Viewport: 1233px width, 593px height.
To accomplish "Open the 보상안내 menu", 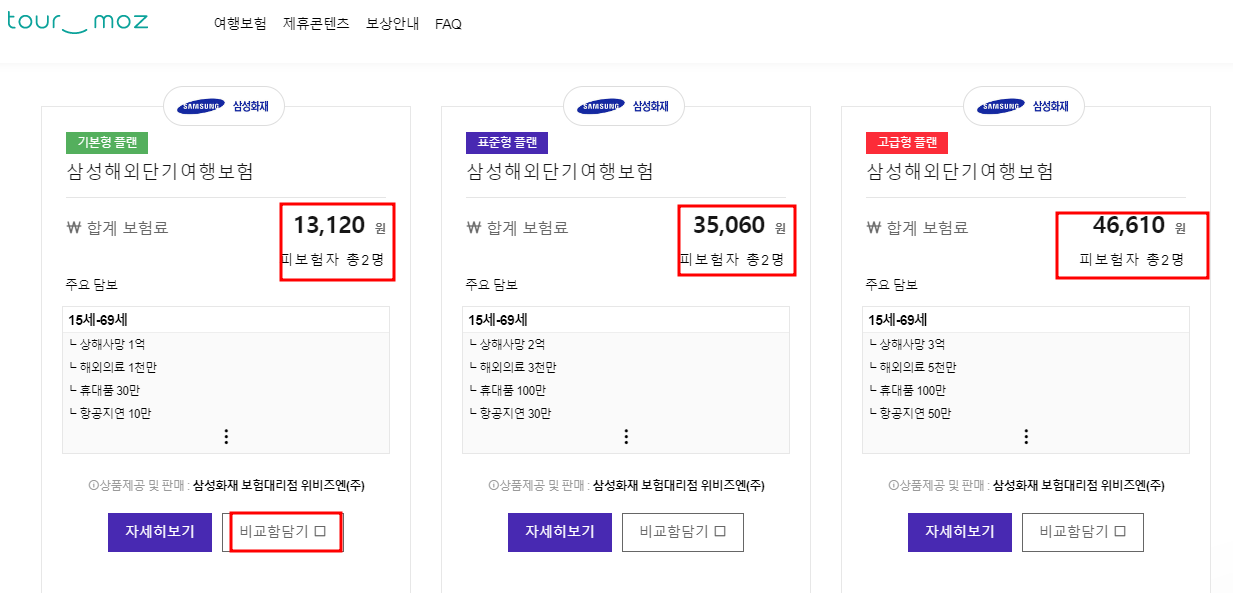I will coord(393,23).
